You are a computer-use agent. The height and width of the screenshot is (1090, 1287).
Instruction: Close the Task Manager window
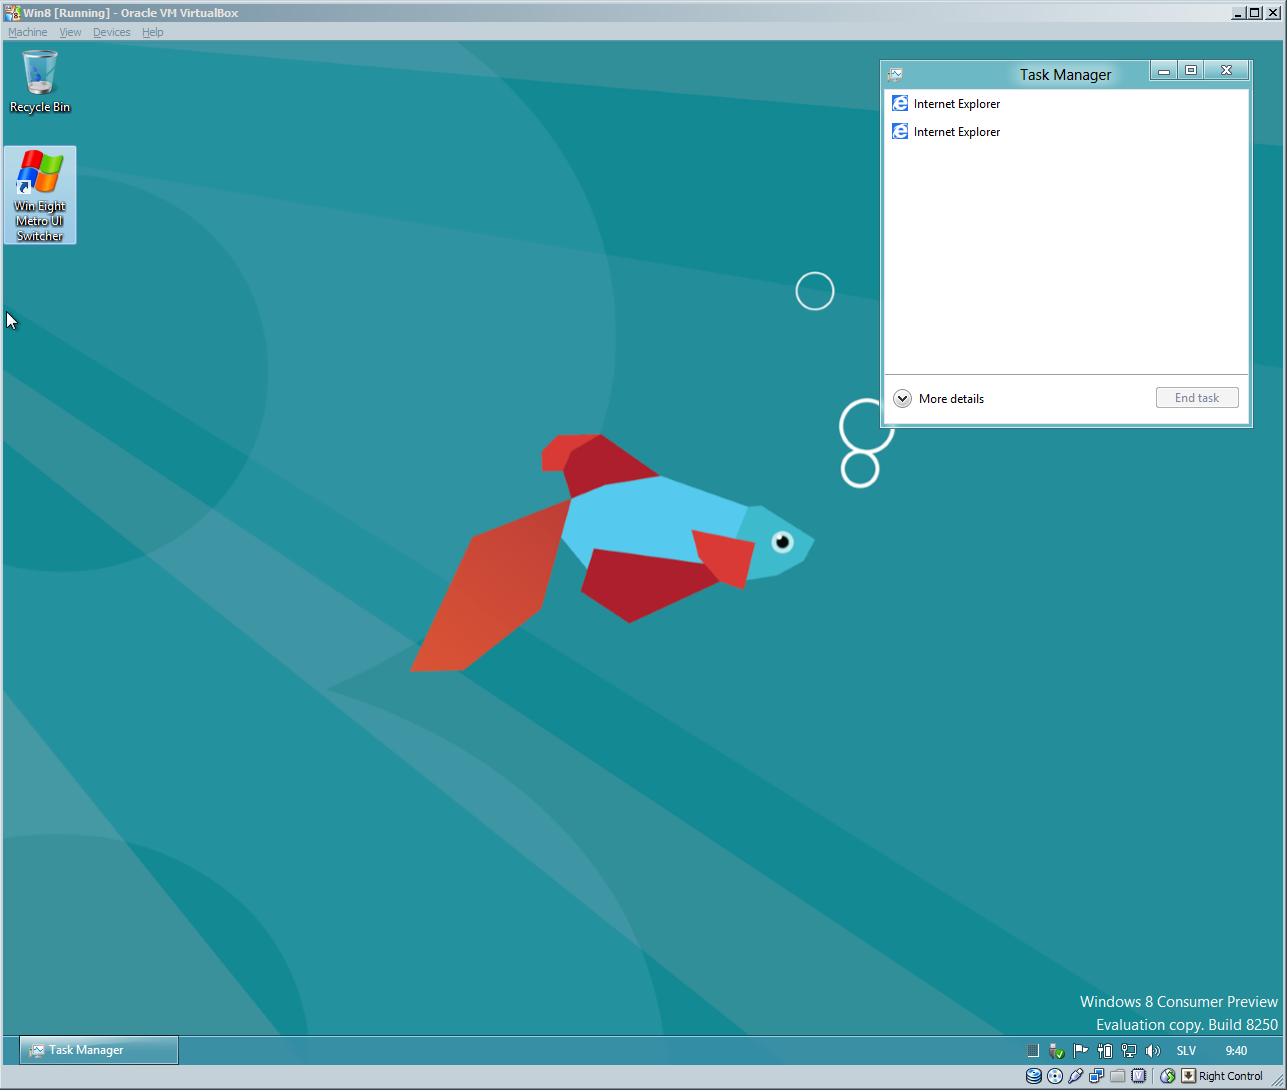[1226, 71]
